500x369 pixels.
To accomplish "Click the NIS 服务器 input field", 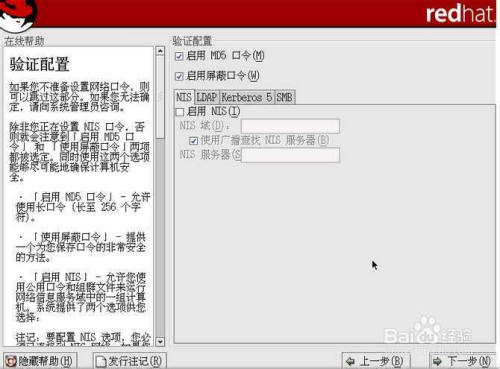I will pyautogui.click(x=290, y=155).
